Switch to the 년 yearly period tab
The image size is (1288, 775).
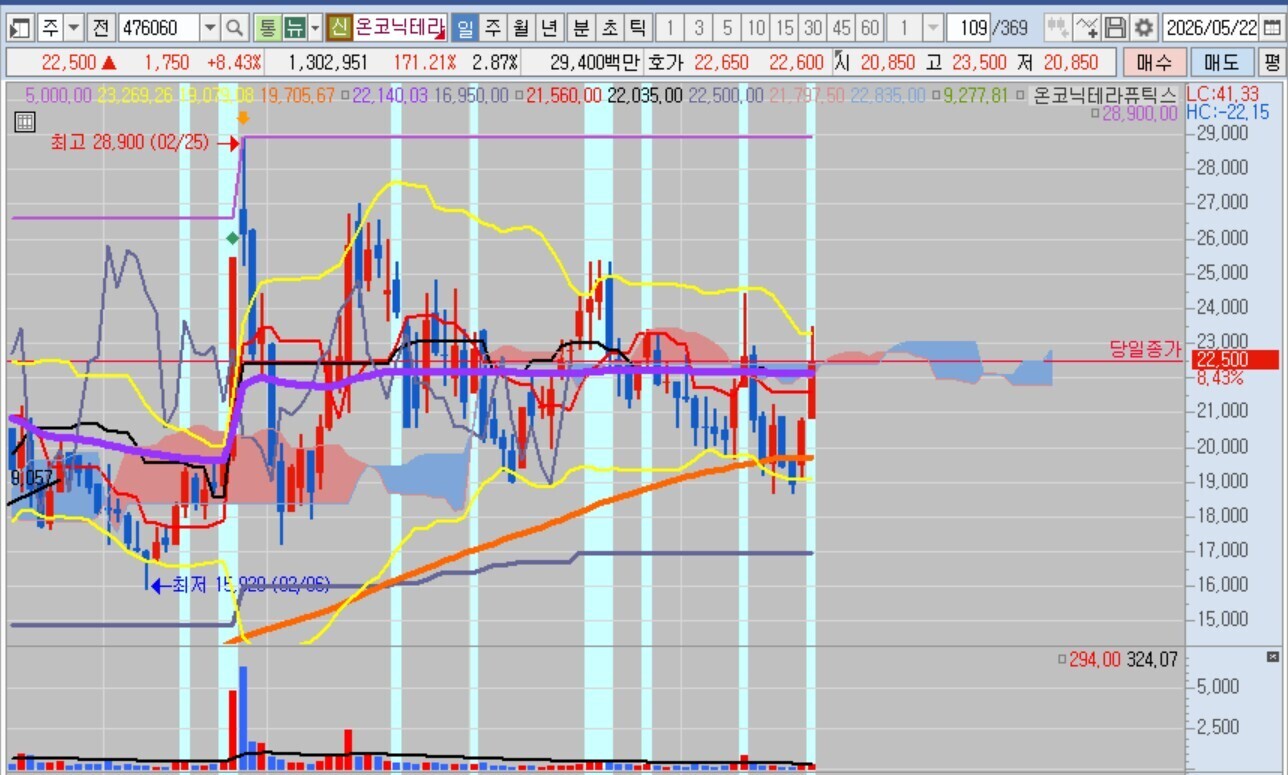click(550, 27)
